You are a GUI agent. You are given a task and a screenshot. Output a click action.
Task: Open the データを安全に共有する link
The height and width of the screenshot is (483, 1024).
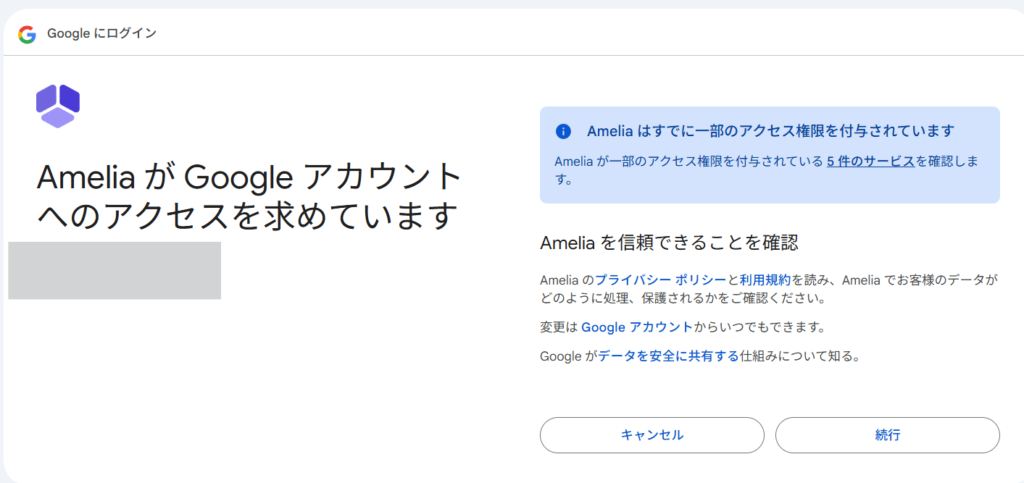(x=669, y=355)
